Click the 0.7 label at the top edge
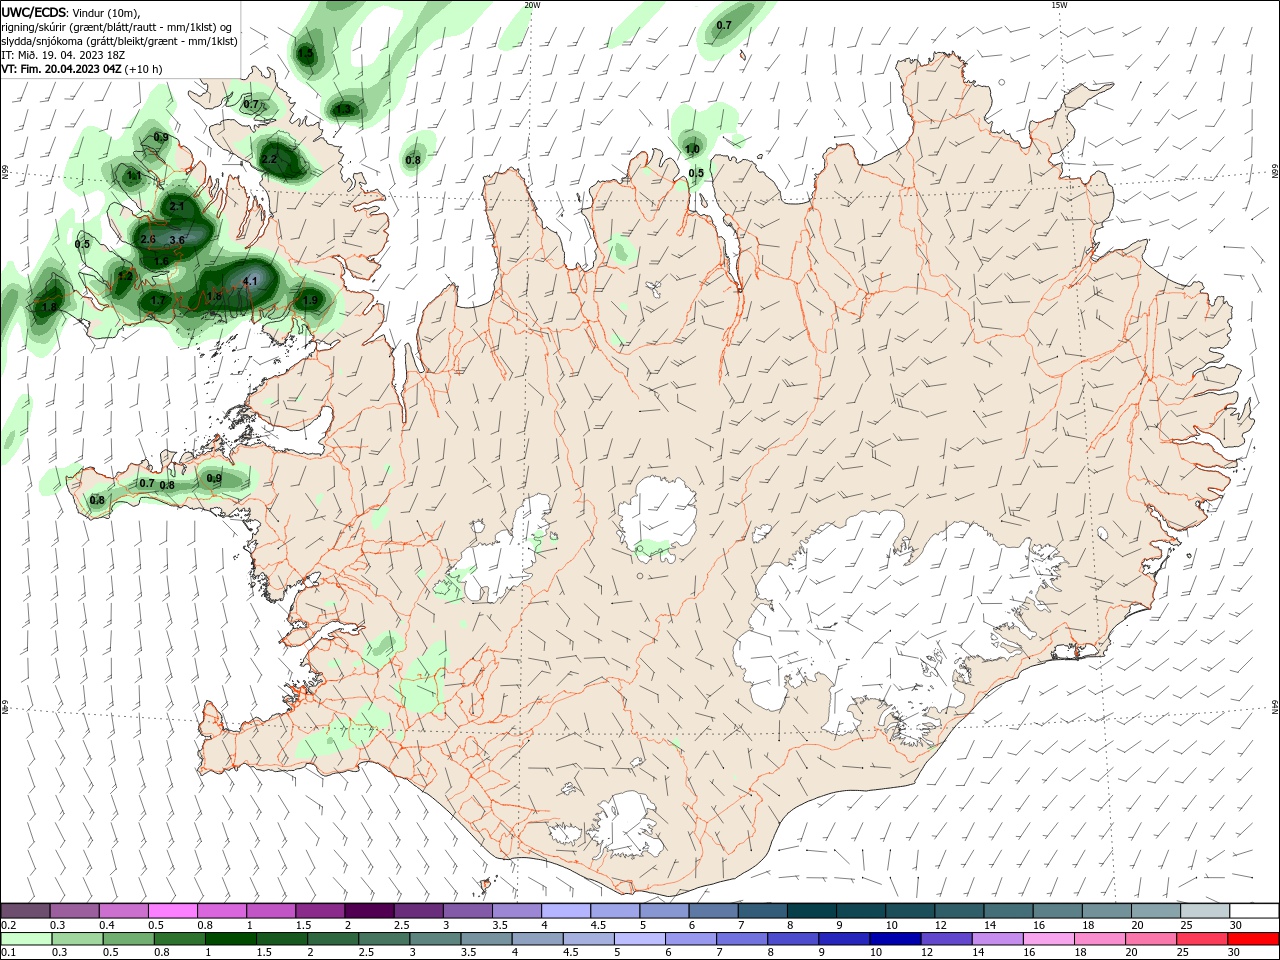The height and width of the screenshot is (960, 1280). coord(724,25)
